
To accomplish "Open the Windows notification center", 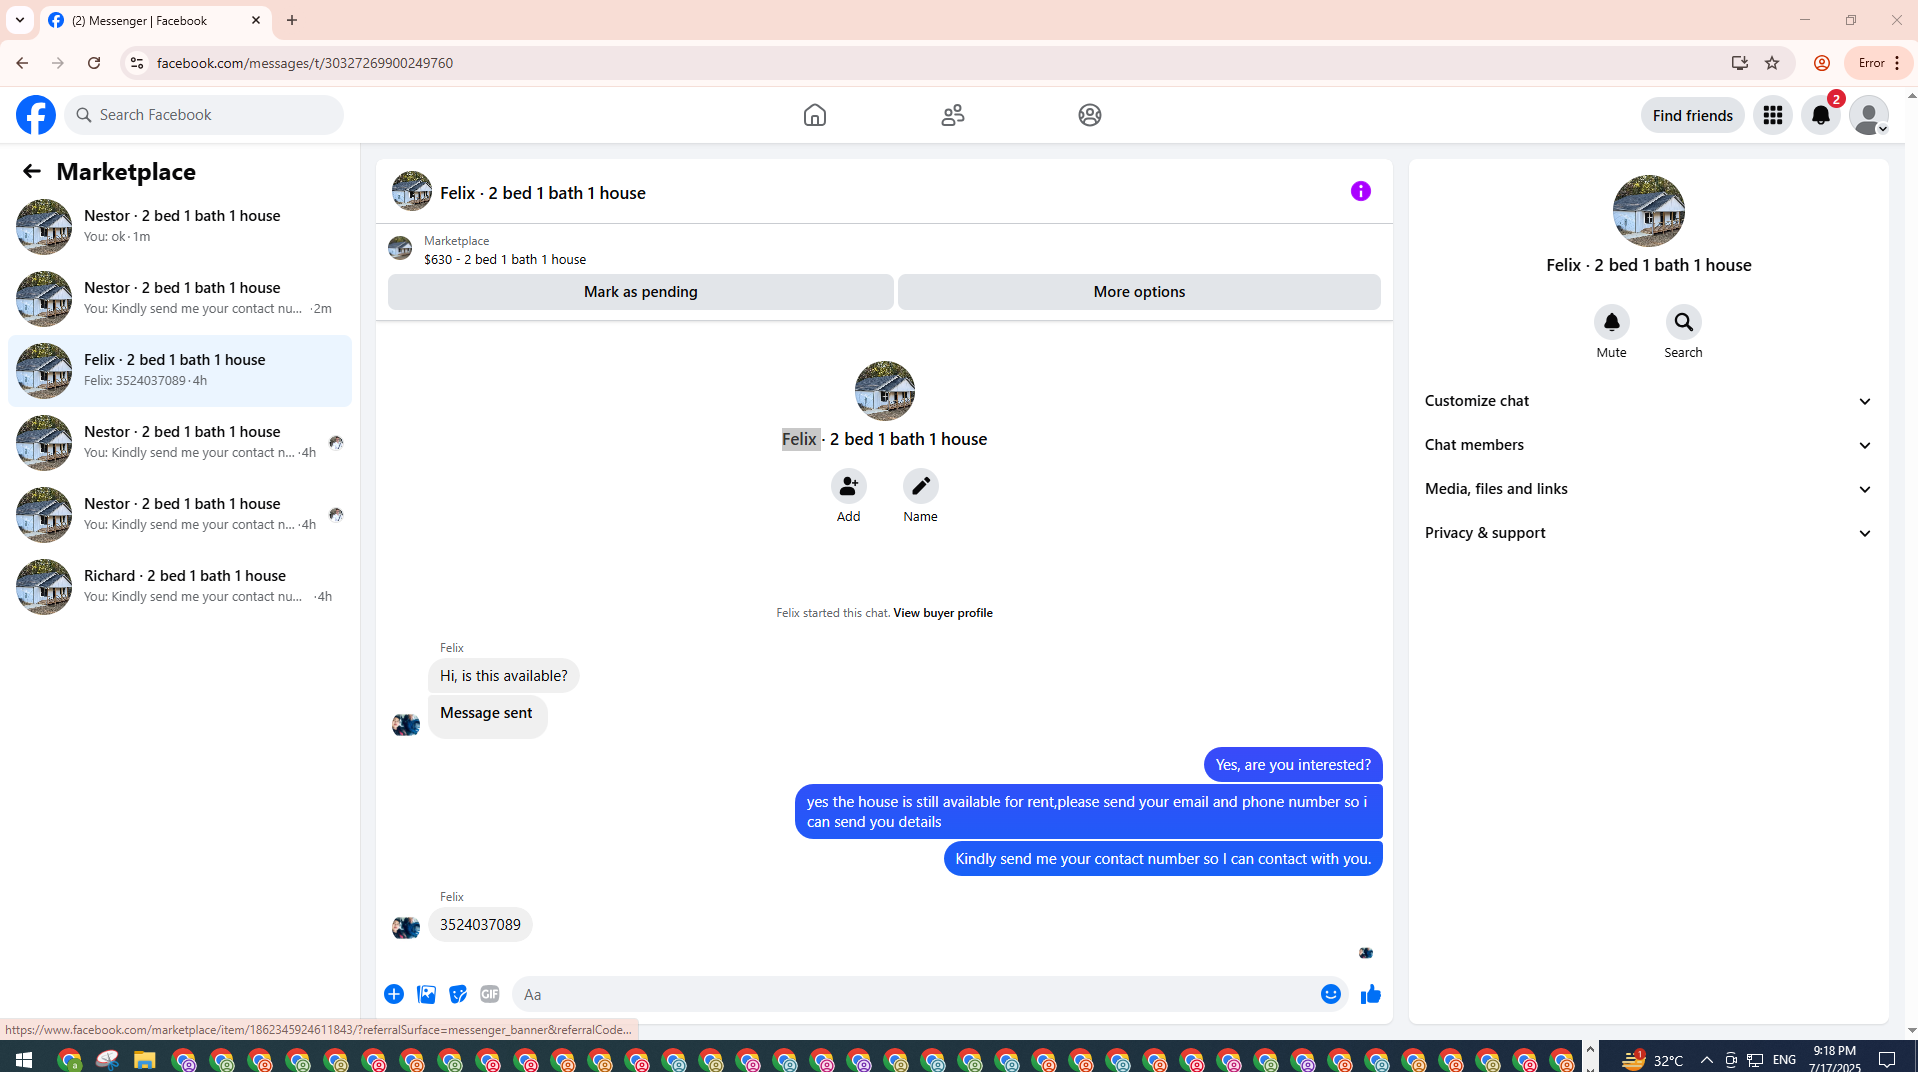I will pos(1888,1059).
